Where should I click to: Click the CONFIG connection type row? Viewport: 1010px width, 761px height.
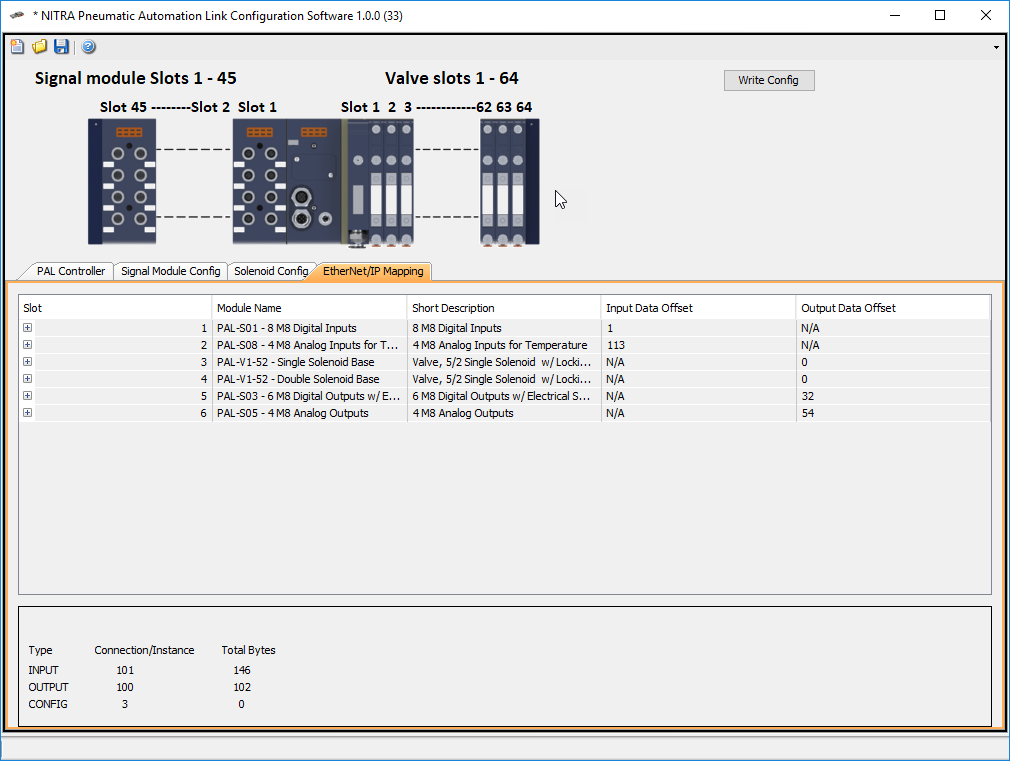[48, 704]
